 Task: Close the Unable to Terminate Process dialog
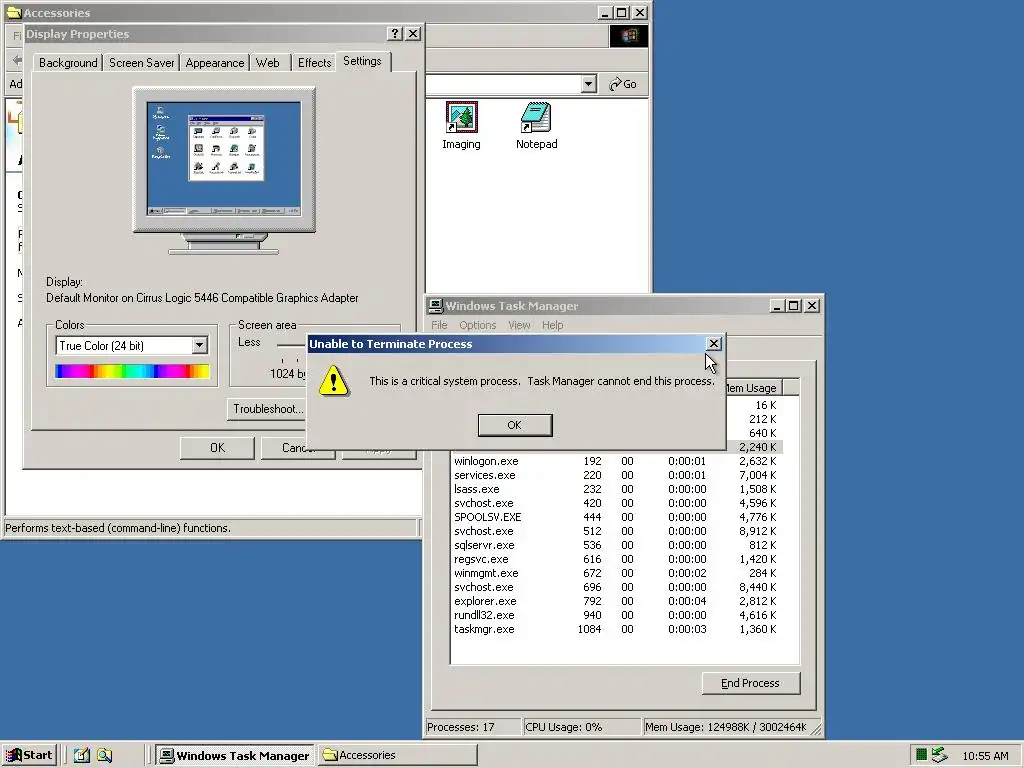(x=714, y=344)
